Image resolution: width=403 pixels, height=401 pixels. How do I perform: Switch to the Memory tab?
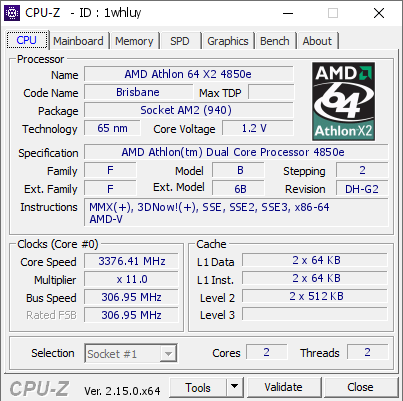click(134, 41)
